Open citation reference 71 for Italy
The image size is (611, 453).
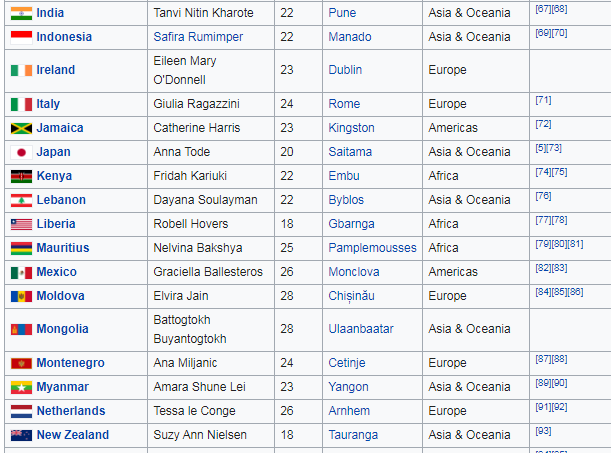coord(543,100)
